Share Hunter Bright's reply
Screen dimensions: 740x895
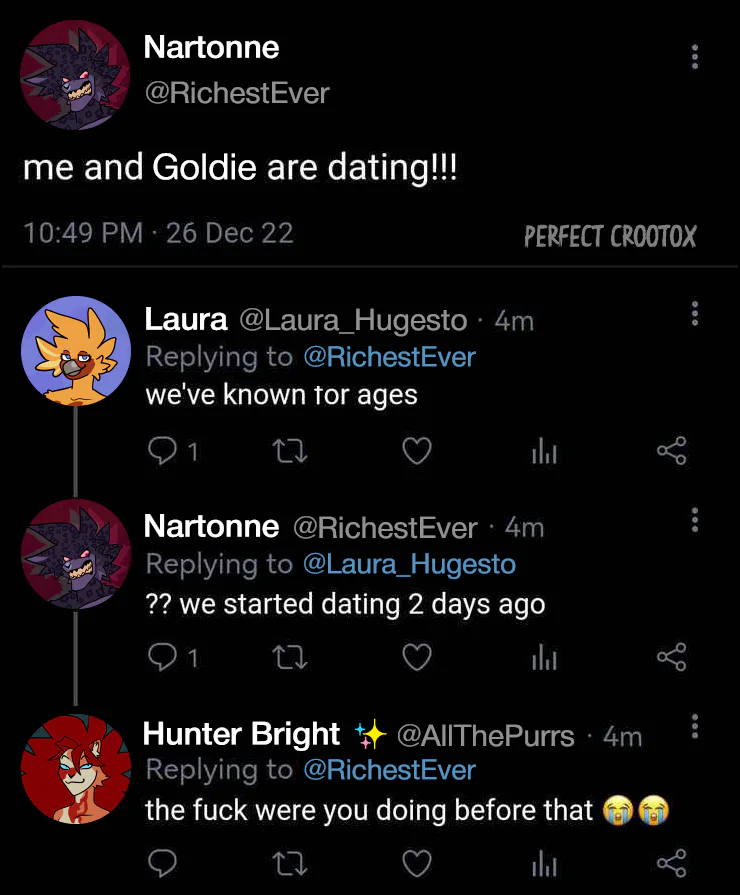672,862
